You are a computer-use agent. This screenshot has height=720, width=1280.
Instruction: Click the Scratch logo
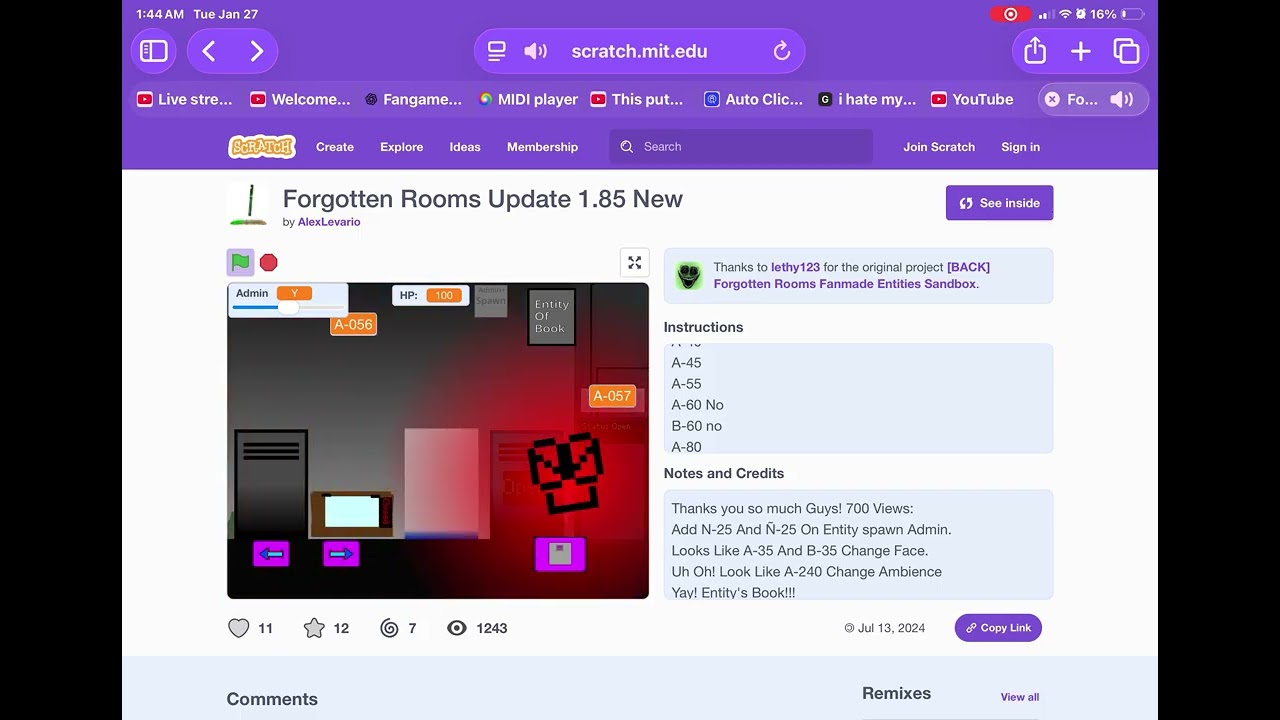pos(262,146)
